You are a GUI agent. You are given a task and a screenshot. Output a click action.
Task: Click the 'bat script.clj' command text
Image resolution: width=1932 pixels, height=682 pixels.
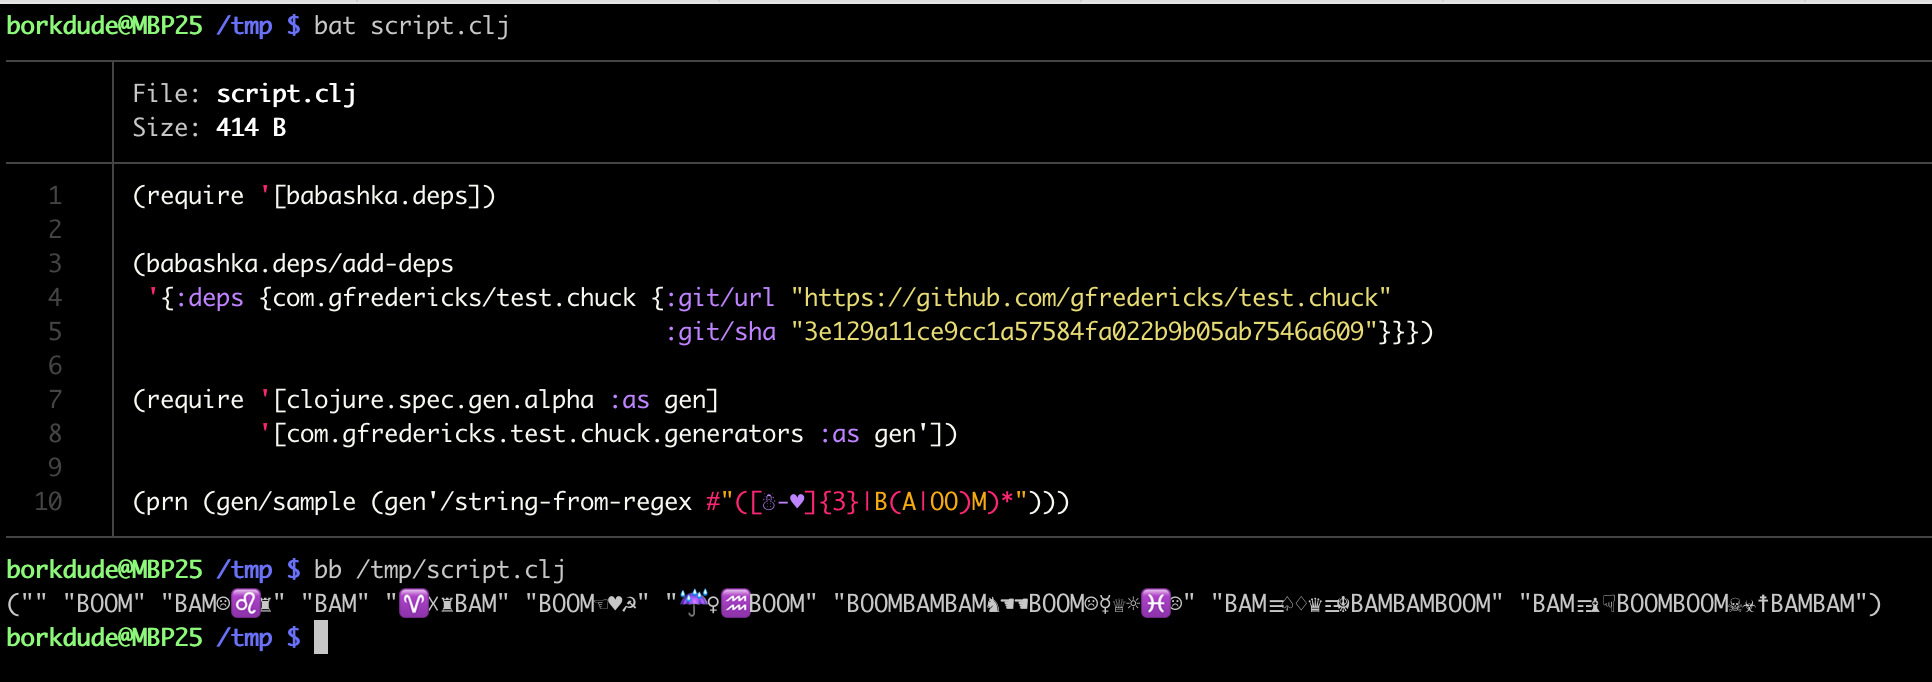click(x=412, y=26)
